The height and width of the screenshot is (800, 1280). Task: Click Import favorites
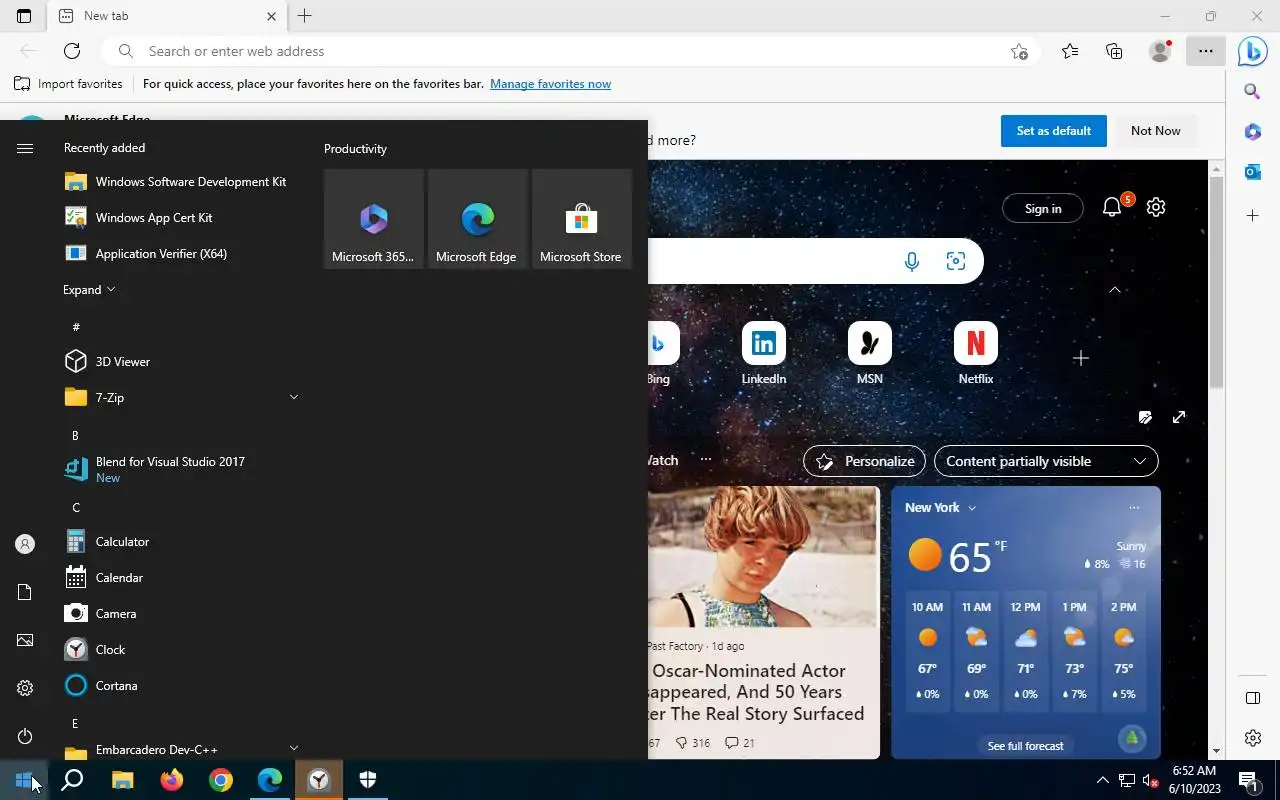coord(68,84)
